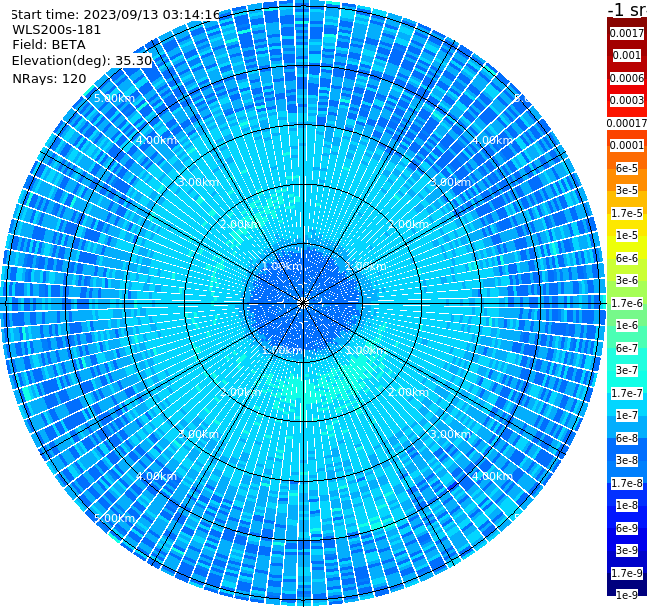This screenshot has width=647, height=607.
Task: Select the 3e-9 colorbar label
Action: tap(627, 550)
